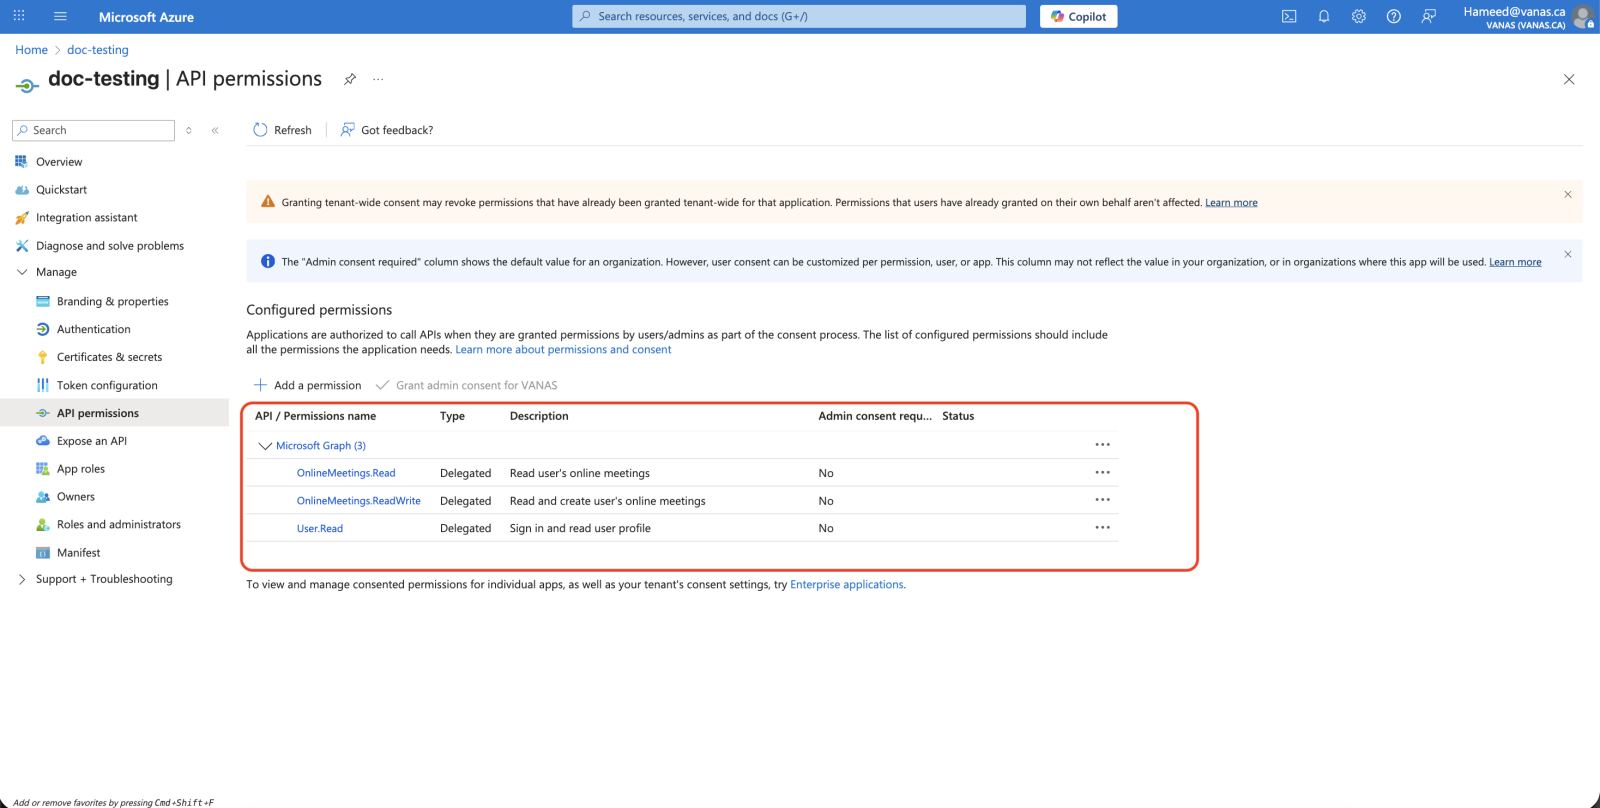Click 'Sign in and read user profile' description
The width and height of the screenshot is (1600, 808).
pyautogui.click(x=580, y=528)
